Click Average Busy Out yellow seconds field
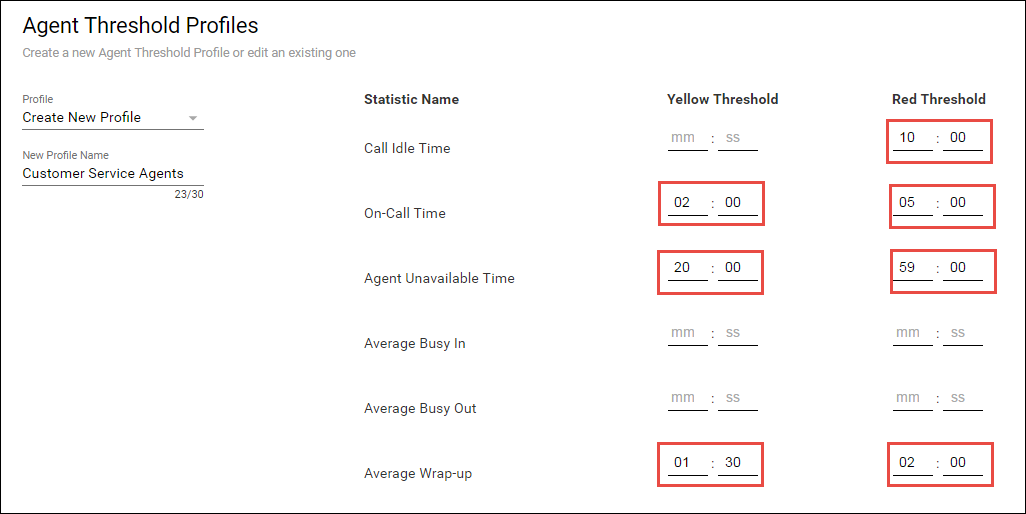The width and height of the screenshot is (1026, 514). tap(737, 398)
